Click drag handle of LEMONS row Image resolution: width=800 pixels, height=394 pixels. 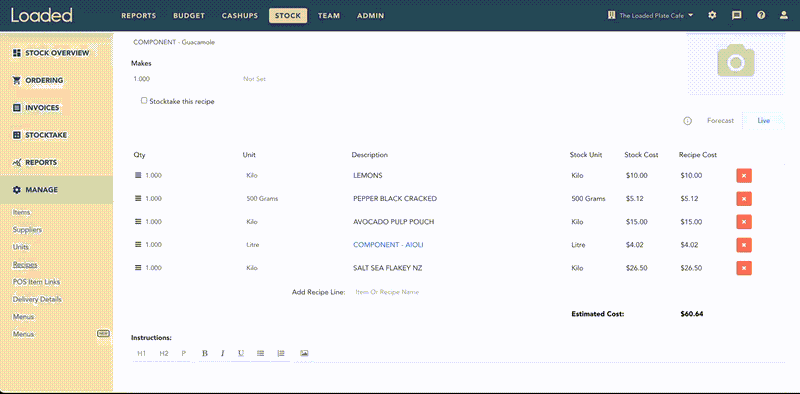click(x=138, y=175)
